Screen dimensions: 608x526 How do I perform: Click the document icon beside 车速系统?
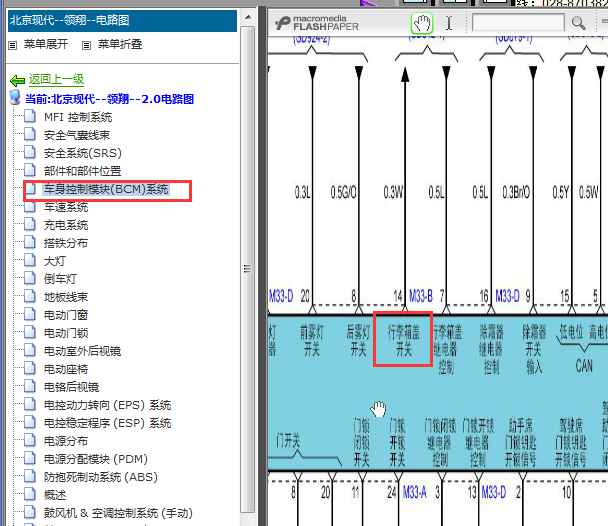(x=30, y=208)
